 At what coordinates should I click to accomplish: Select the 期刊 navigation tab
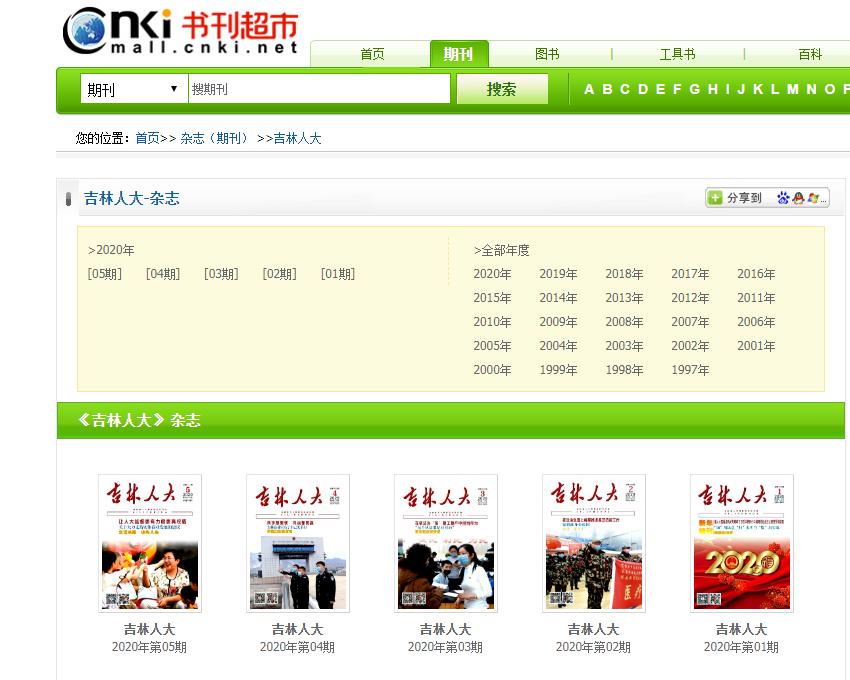tap(459, 54)
